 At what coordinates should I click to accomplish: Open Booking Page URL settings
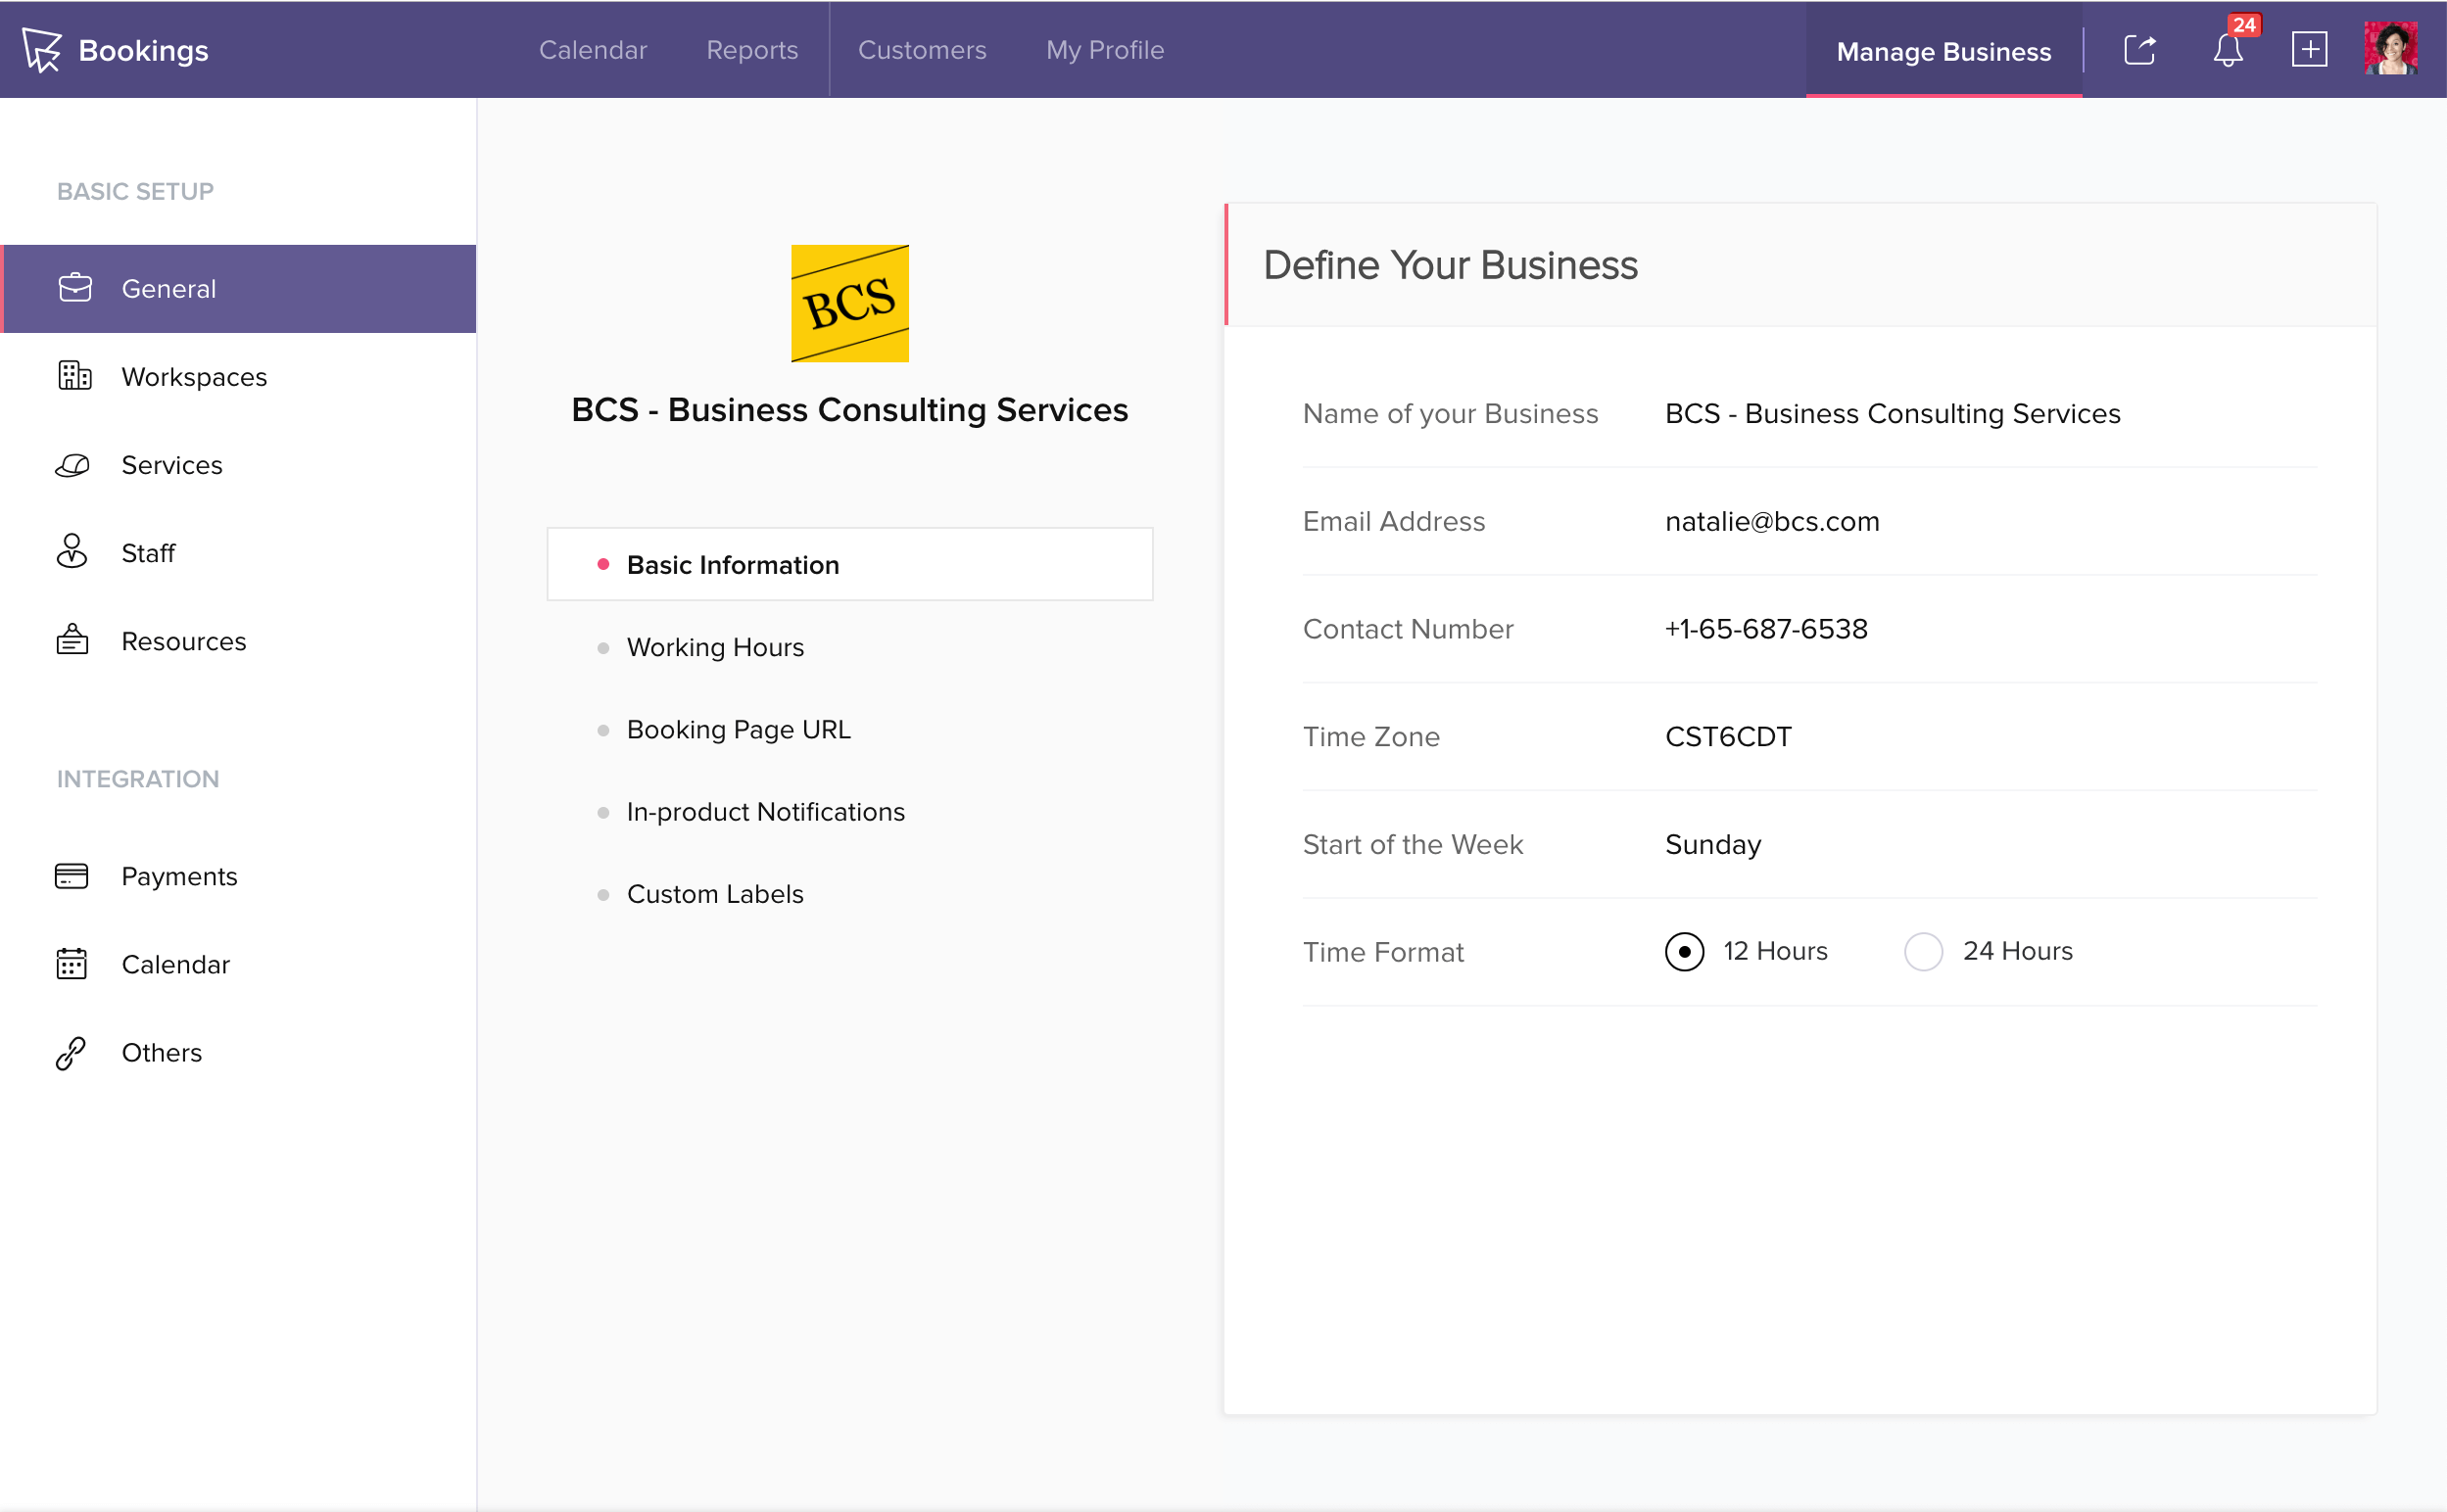coord(738,729)
